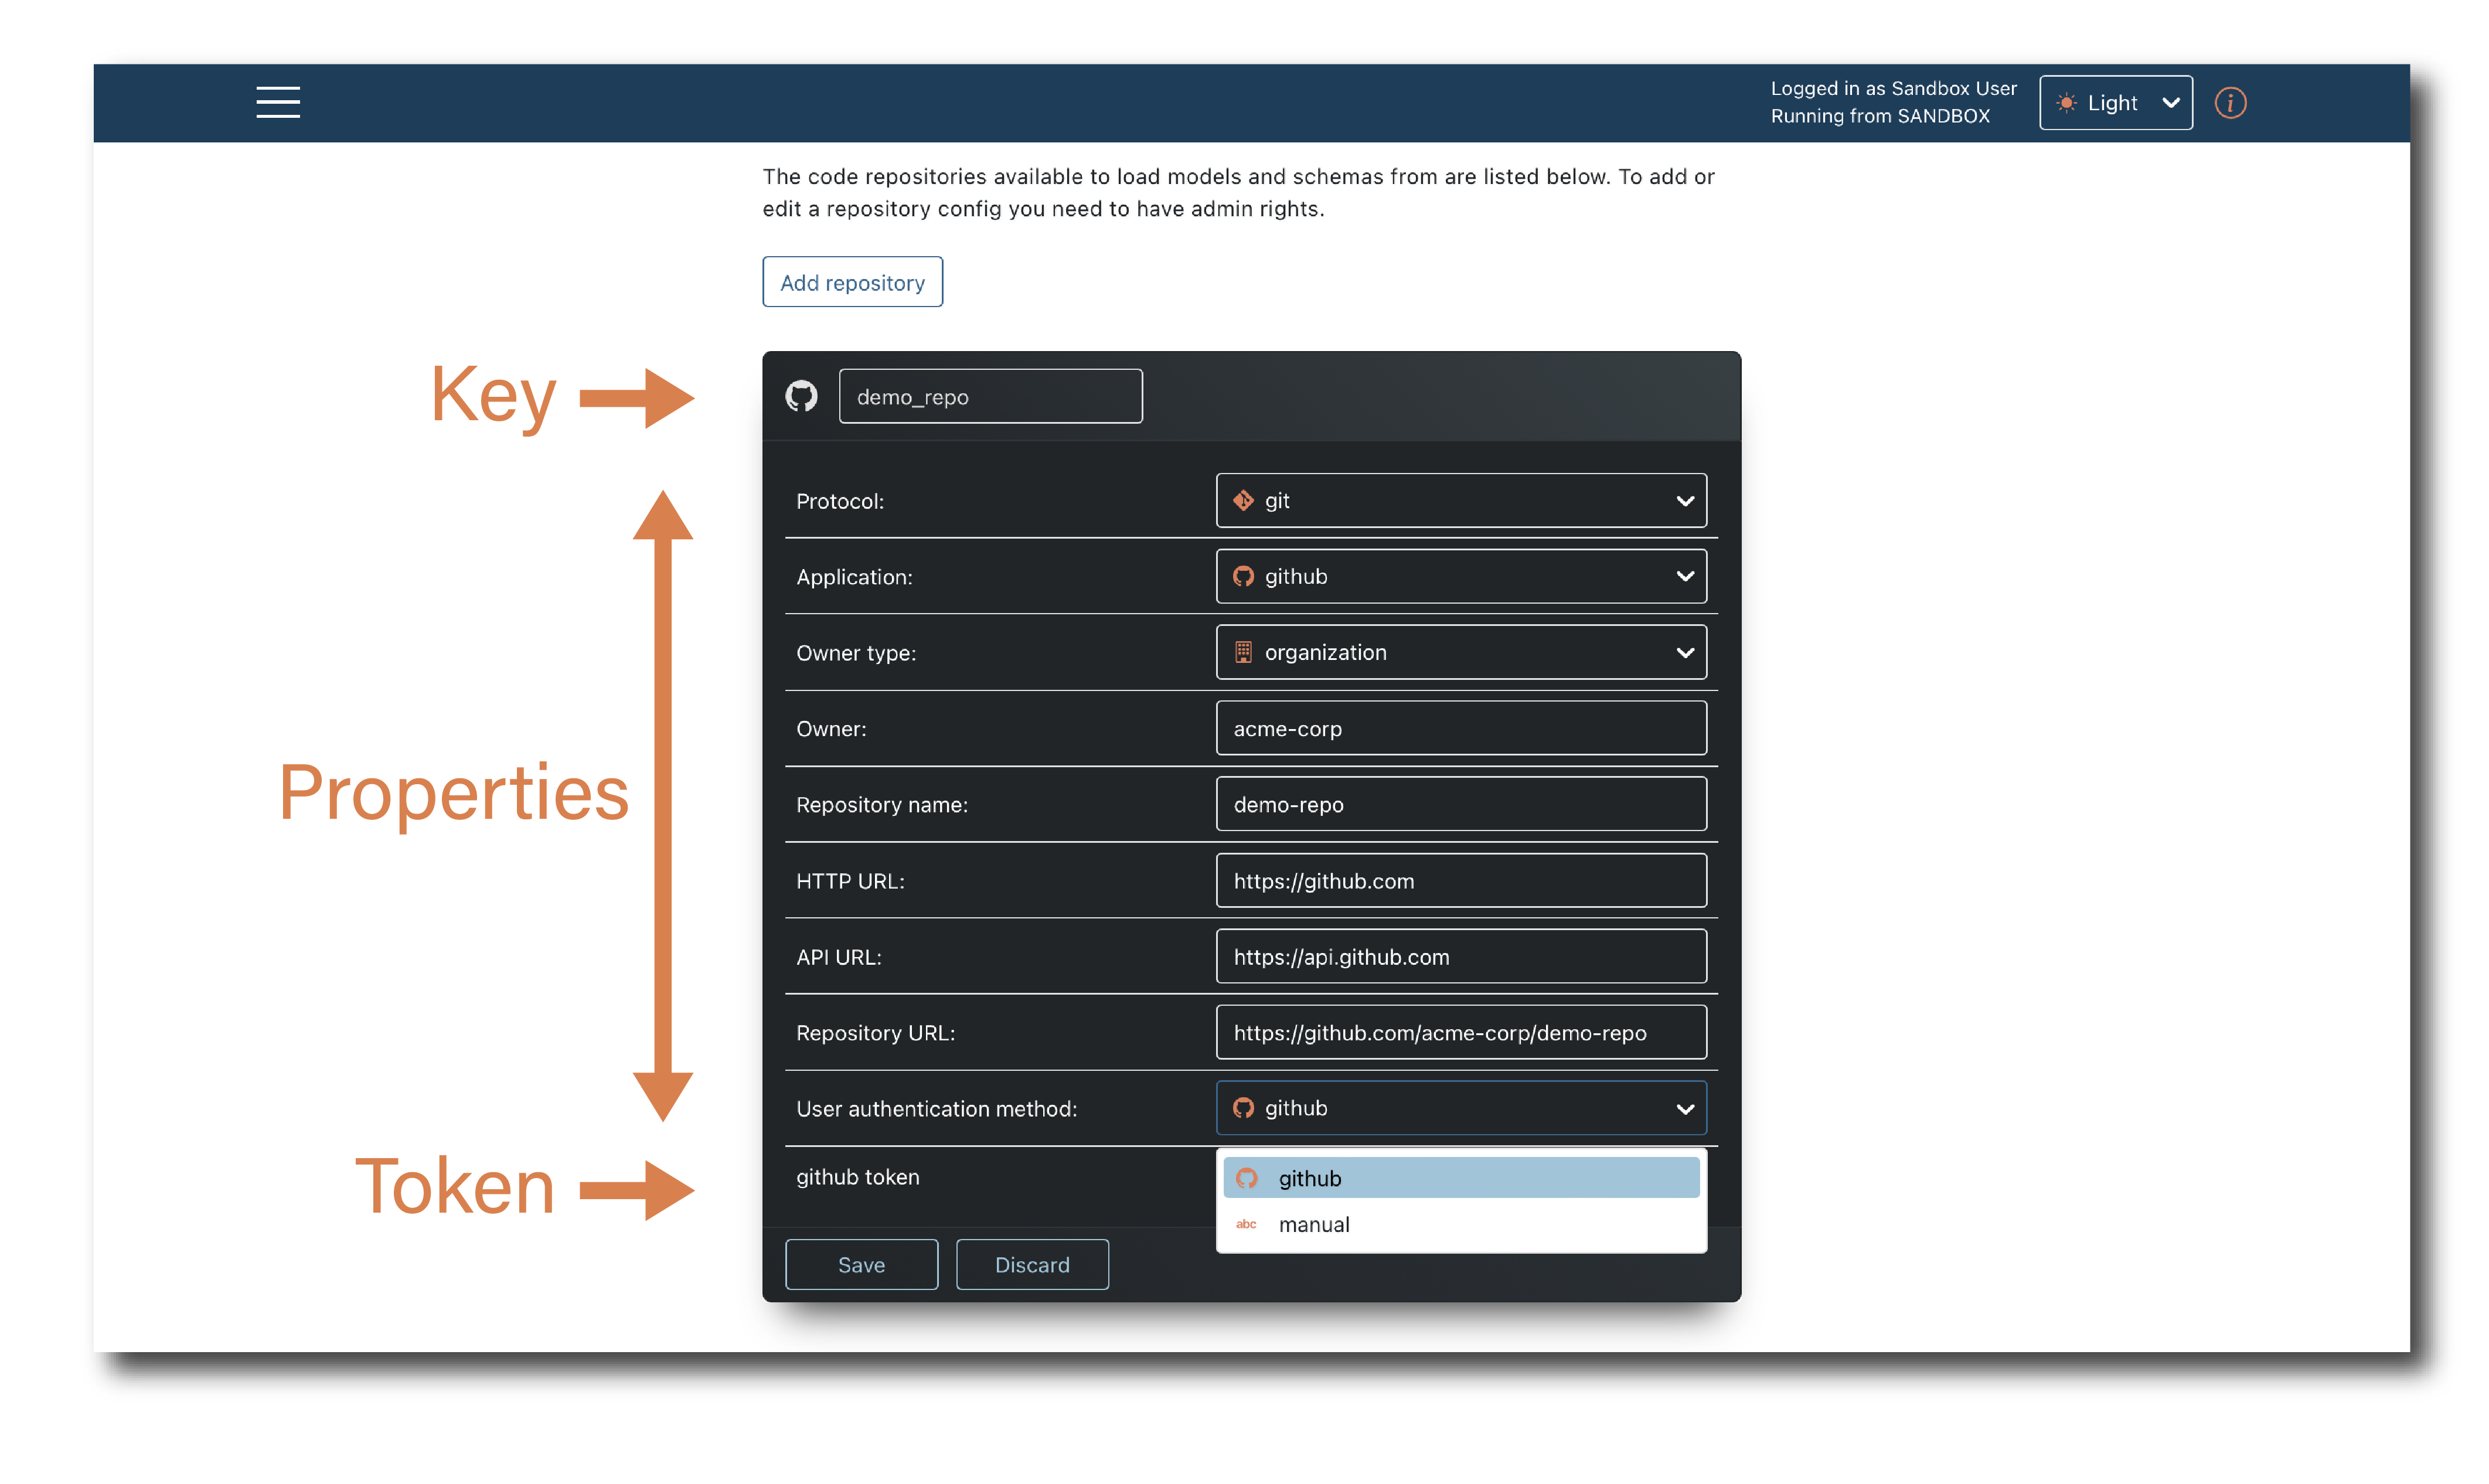2489x1484 pixels.
Task: Click the GitHub logo beside the key field
Action: (801, 396)
